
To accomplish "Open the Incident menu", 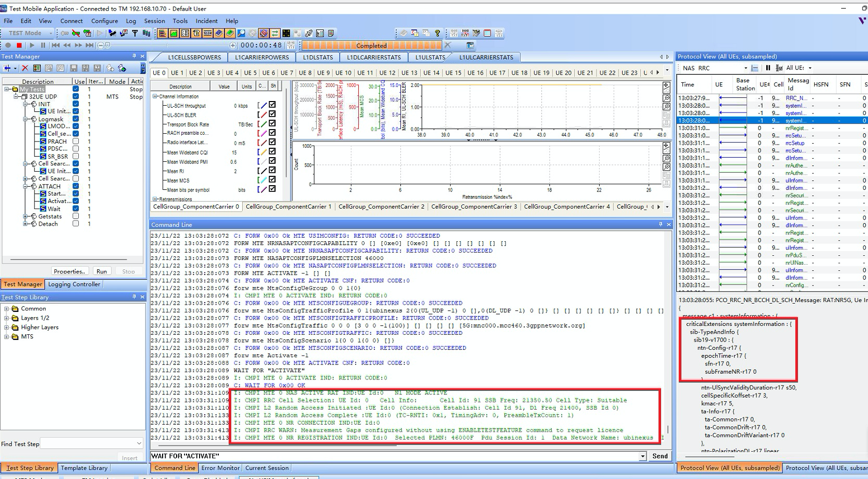I will click(206, 21).
